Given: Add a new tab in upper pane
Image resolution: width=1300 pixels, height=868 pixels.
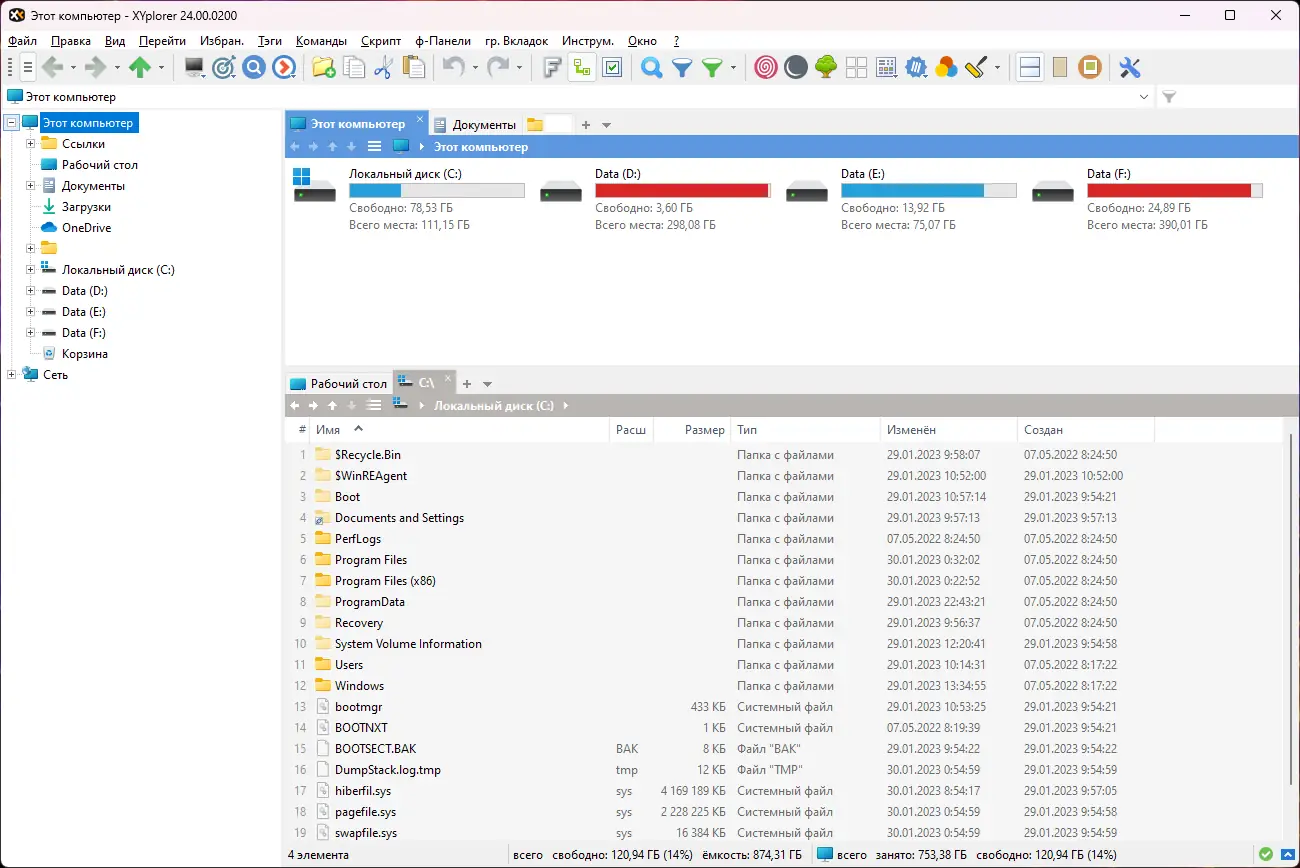Looking at the screenshot, I should 586,125.
